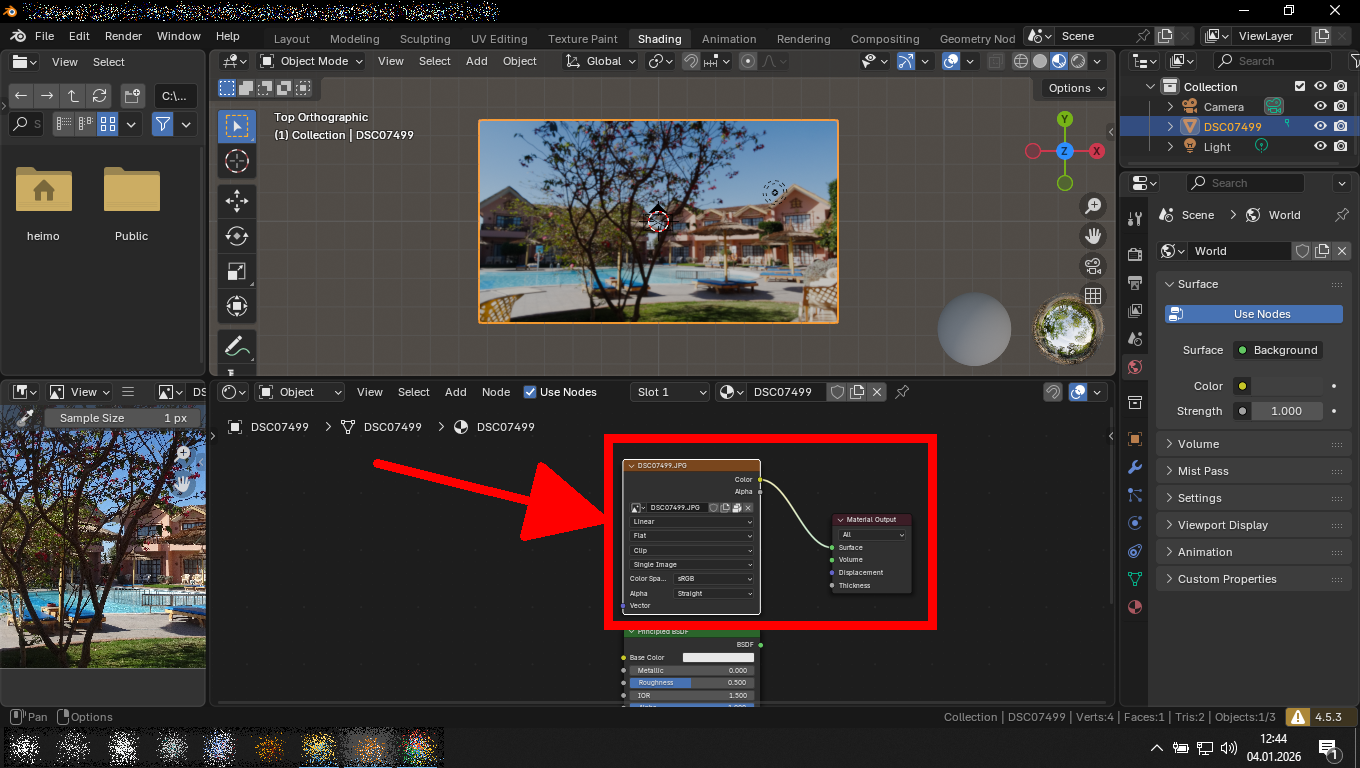
Task: Click the Use Nodes button in Surface panel
Action: point(1254,314)
